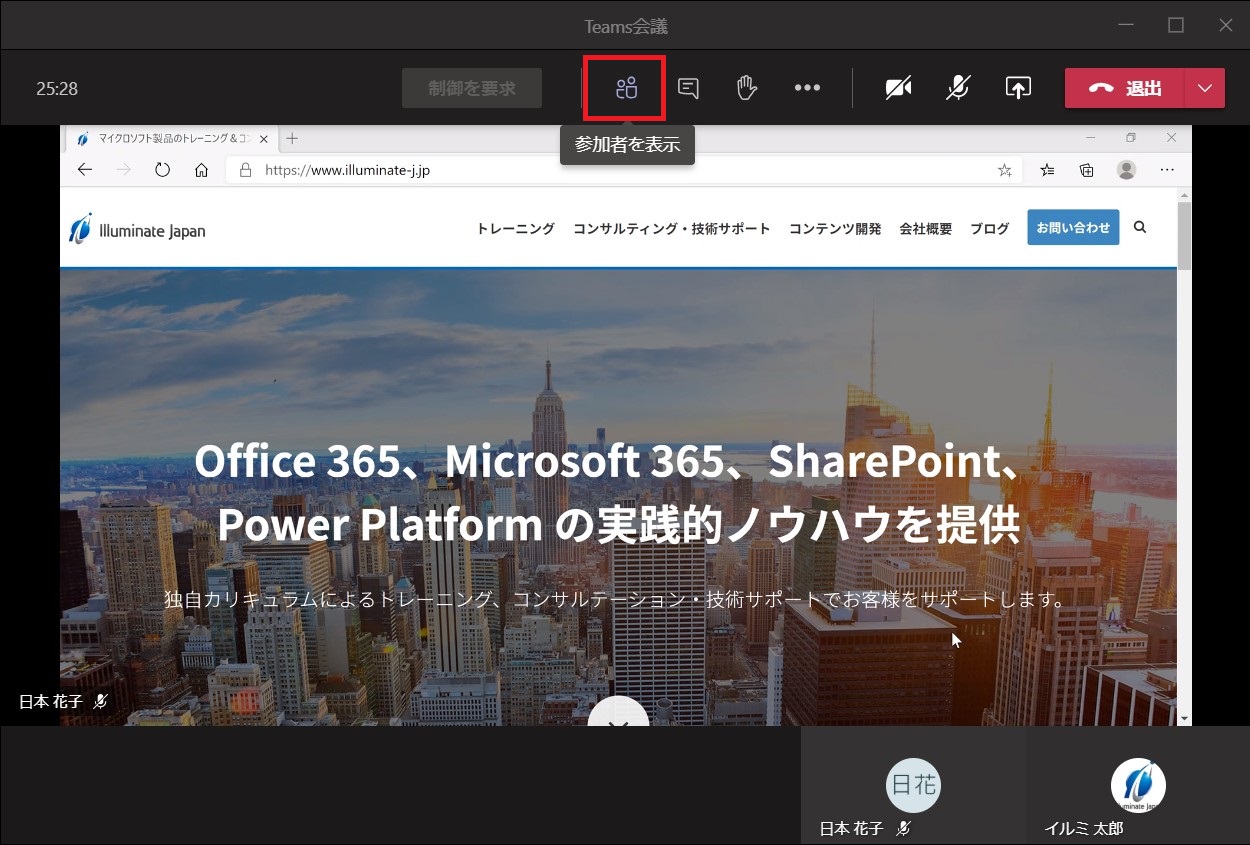Screen dimensions: 1250x845
Task: Click the 日本 花子 name label over the shared screen
Action: [51, 702]
